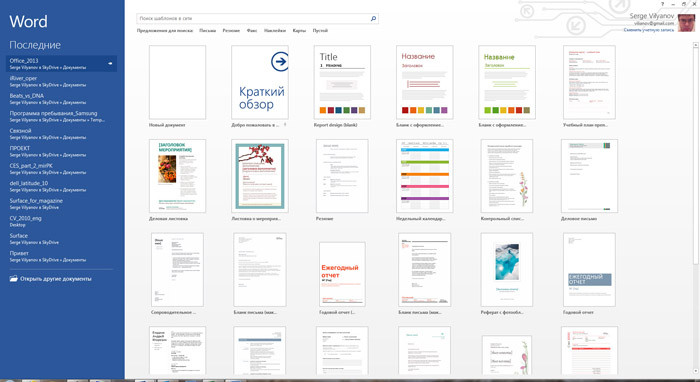
Task: Click the Сменить учетную запись link
Action: pos(649,30)
